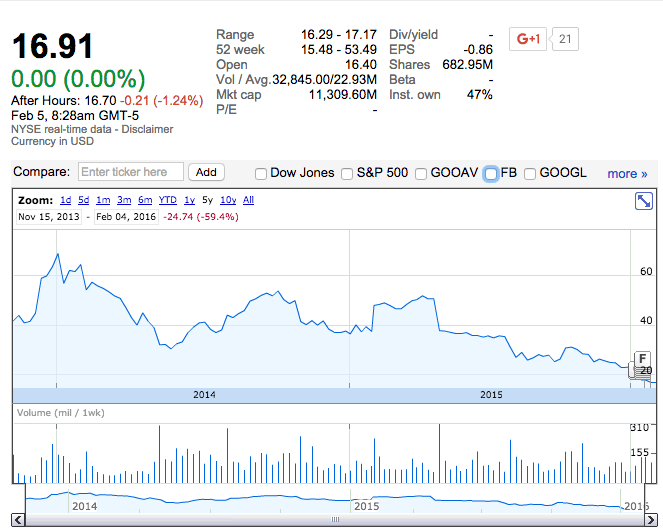Click the G+1 share button

[x=527, y=40]
